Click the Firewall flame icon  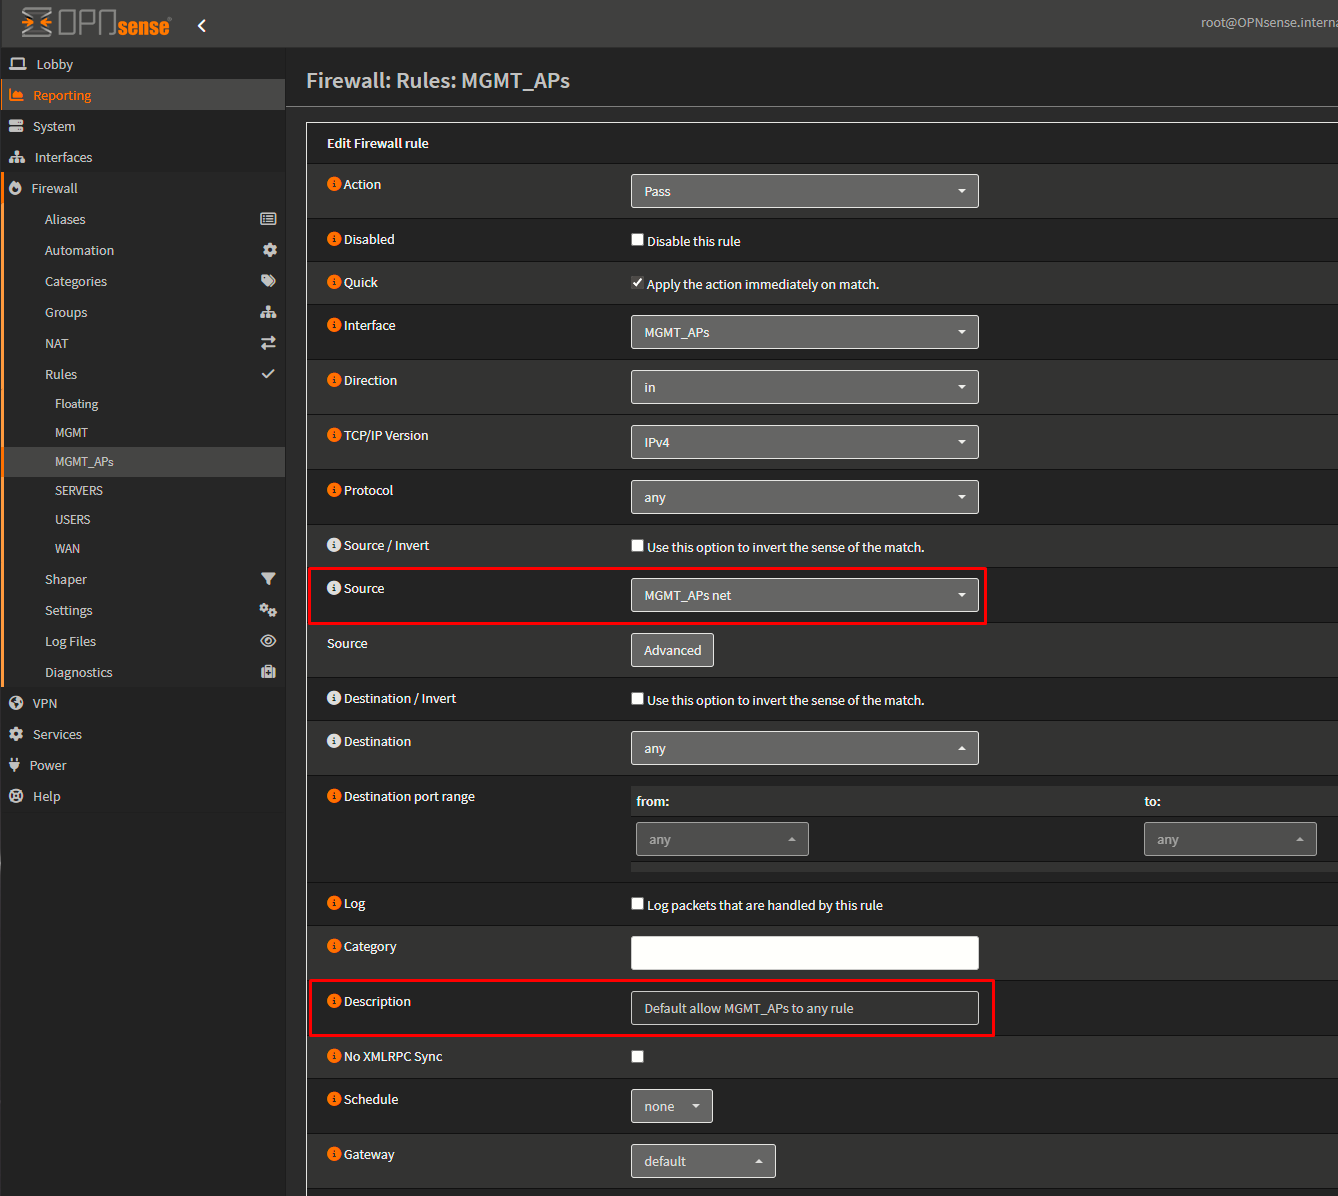coord(15,188)
